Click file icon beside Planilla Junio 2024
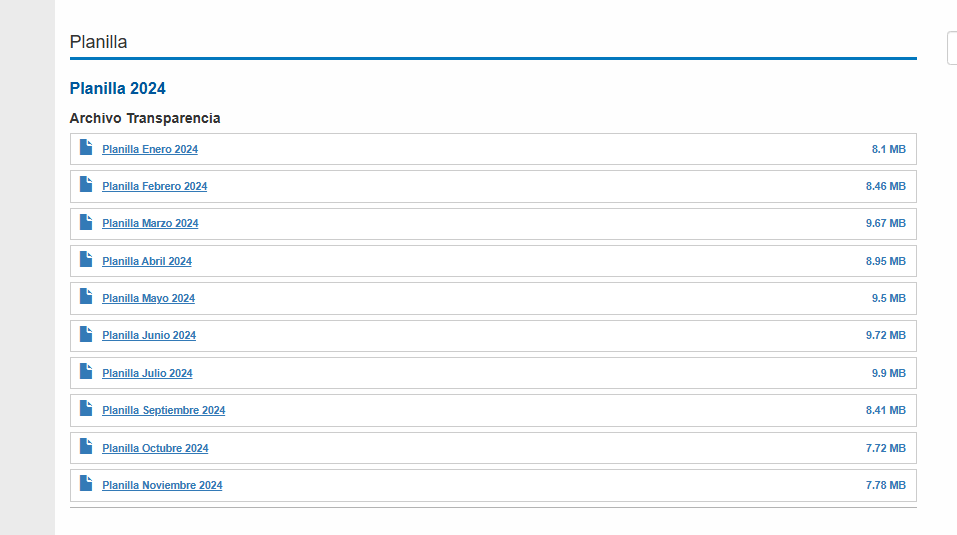This screenshot has width=957, height=535. pyautogui.click(x=86, y=334)
